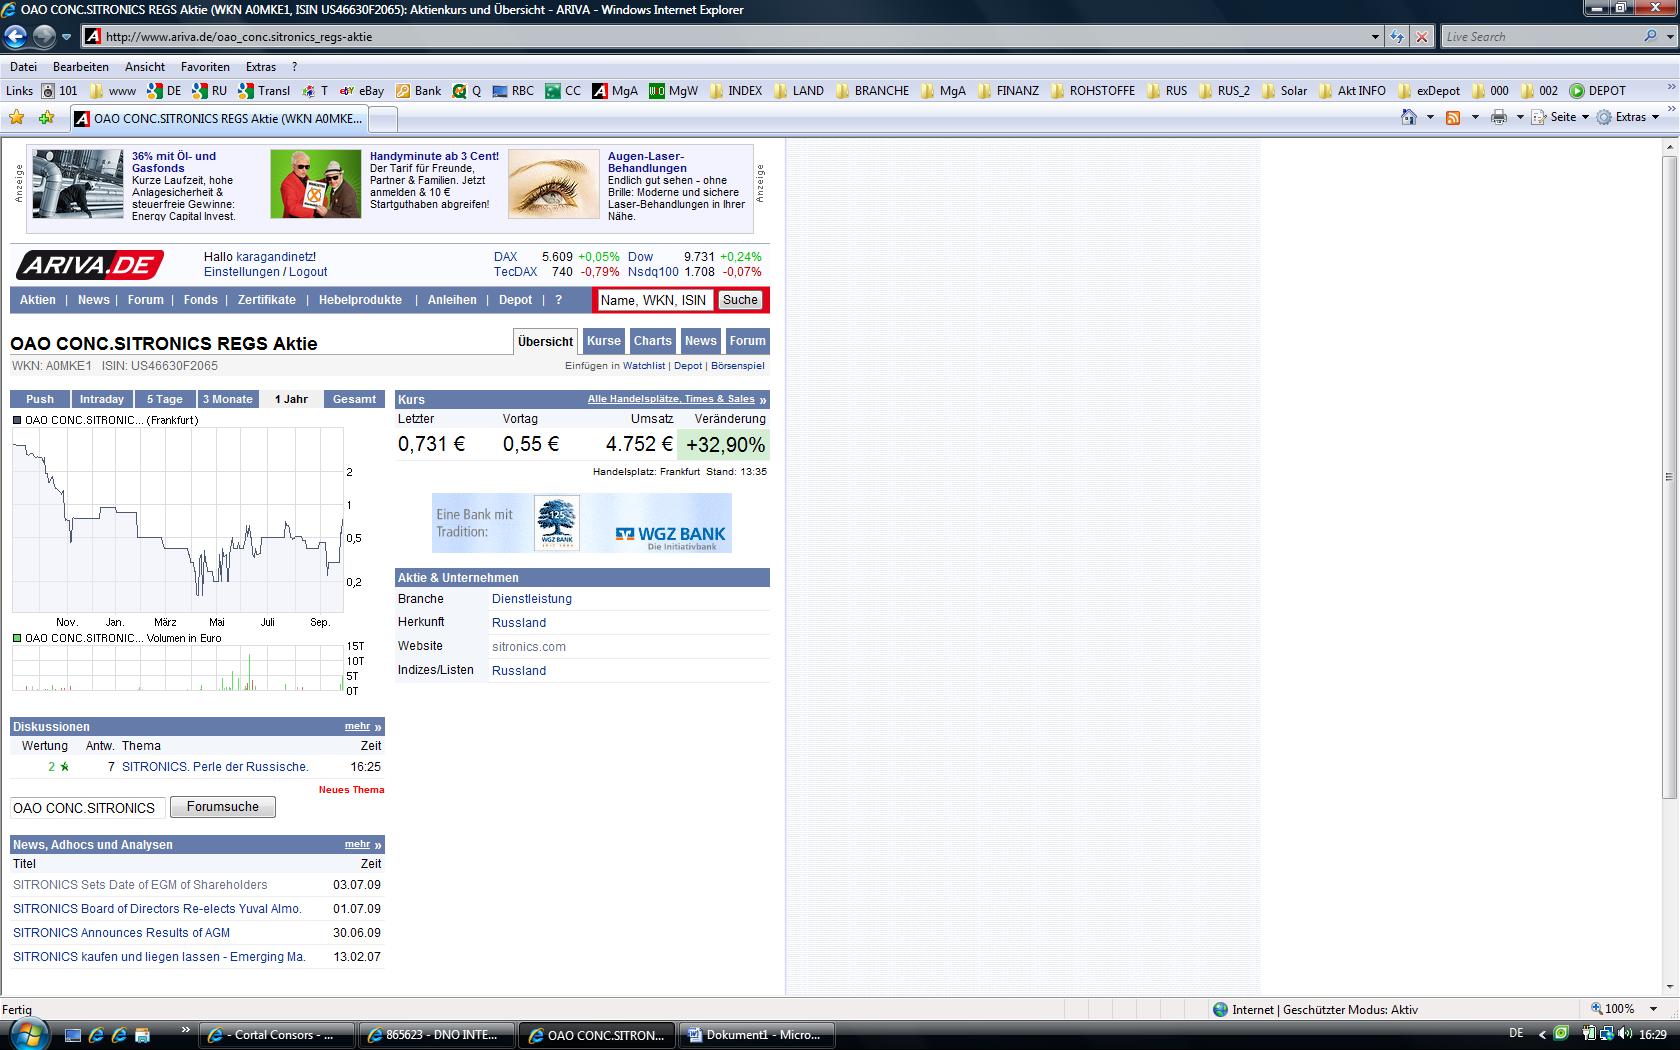The height and width of the screenshot is (1050, 1680).
Task: Open the eBay favorites link
Action: click(361, 91)
